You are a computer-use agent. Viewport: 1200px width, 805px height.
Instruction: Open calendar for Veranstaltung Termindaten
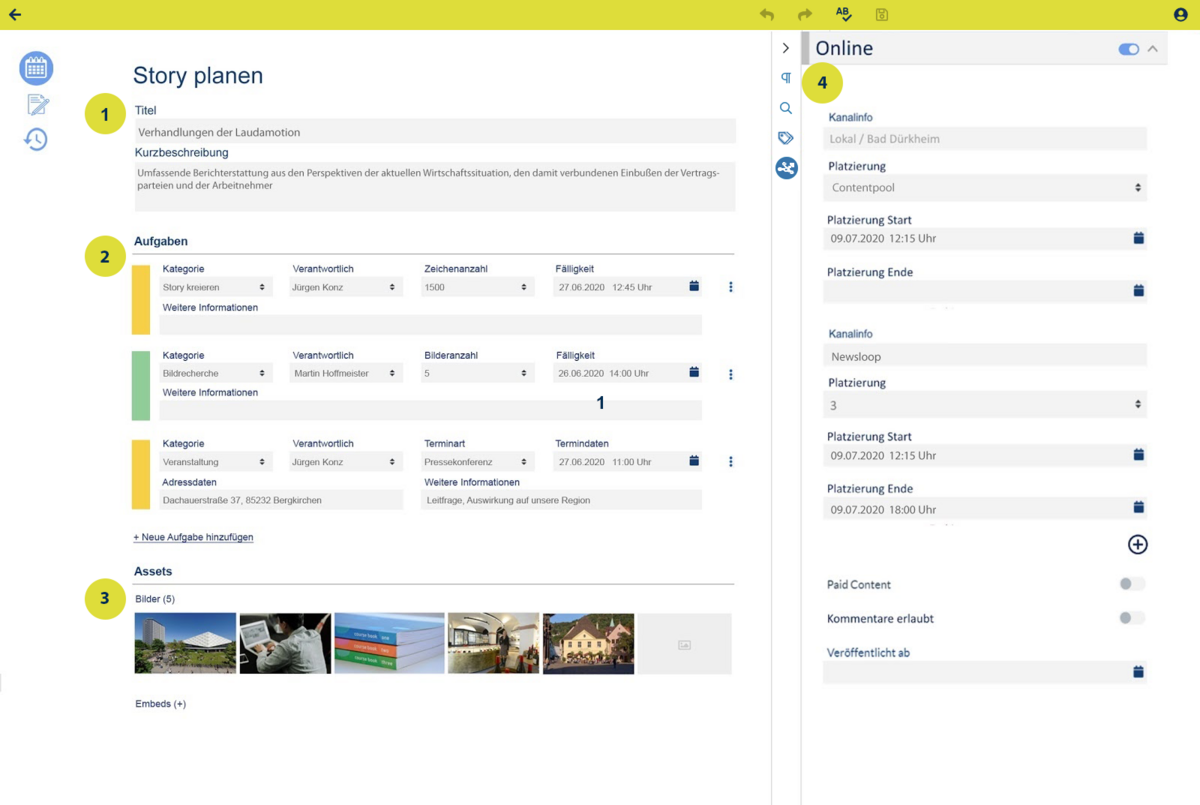coord(694,461)
